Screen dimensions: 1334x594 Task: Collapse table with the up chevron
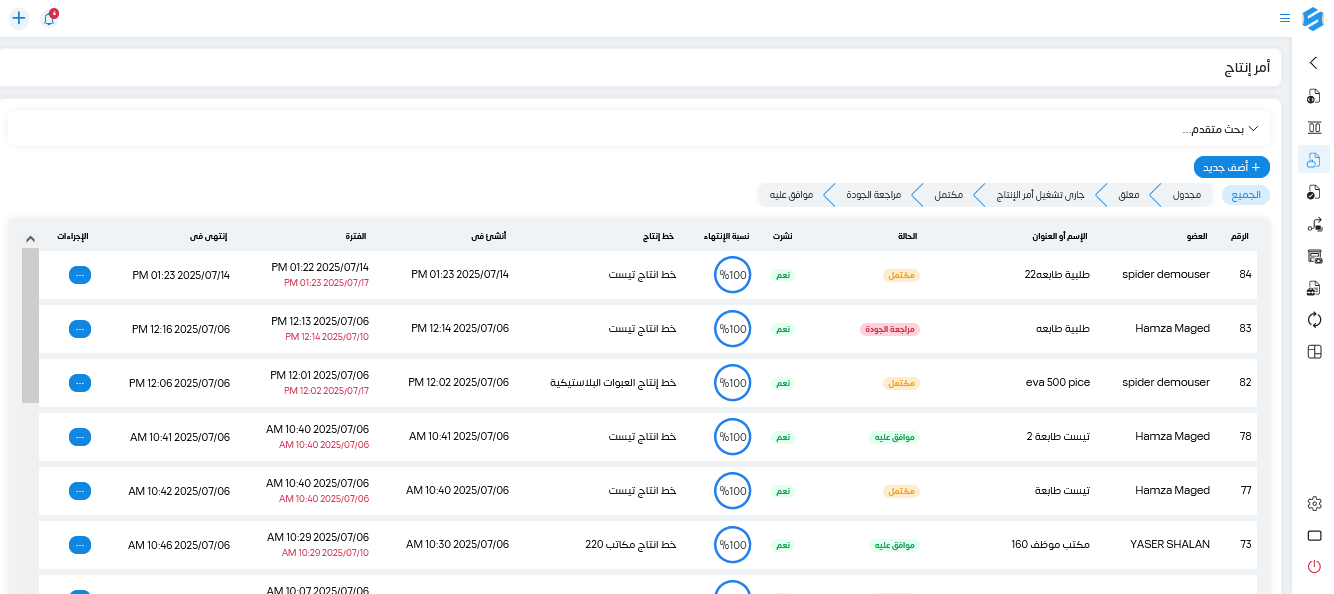30,238
